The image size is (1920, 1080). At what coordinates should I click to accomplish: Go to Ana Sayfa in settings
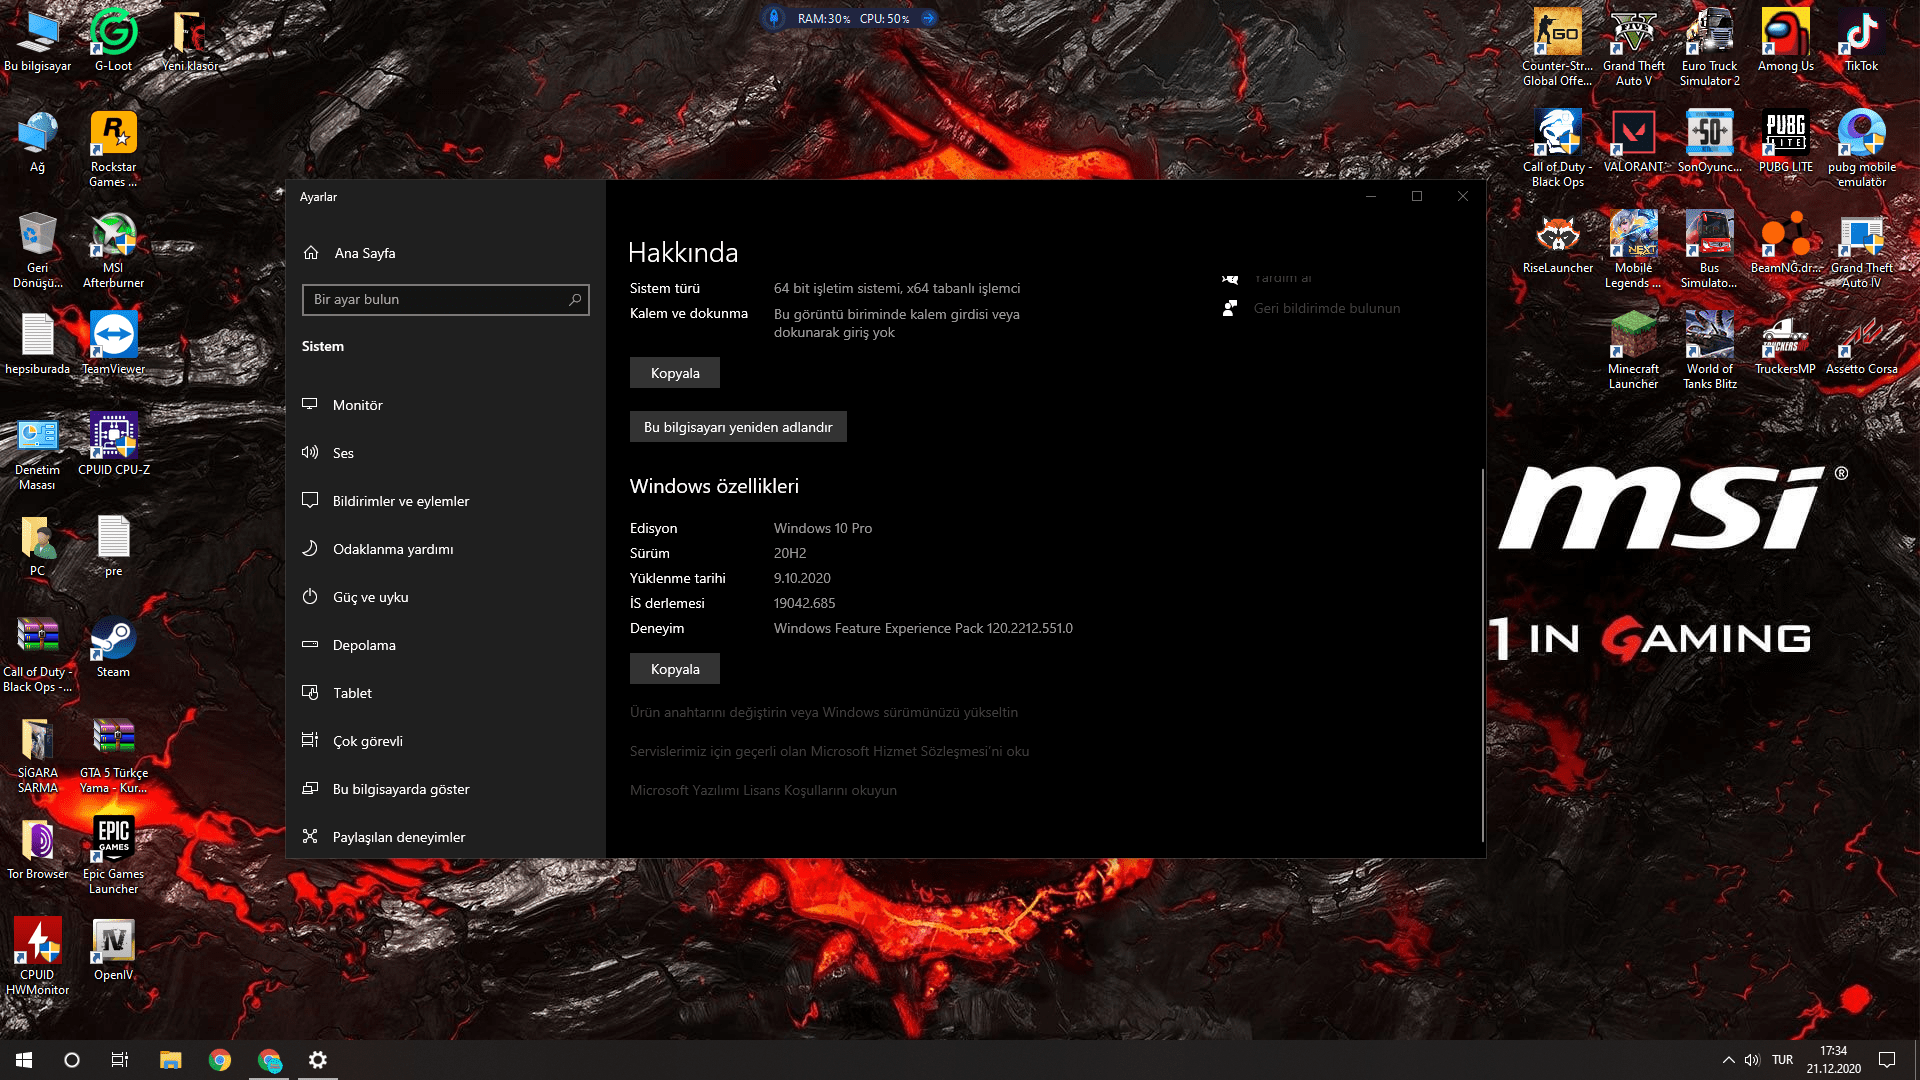[x=364, y=253]
